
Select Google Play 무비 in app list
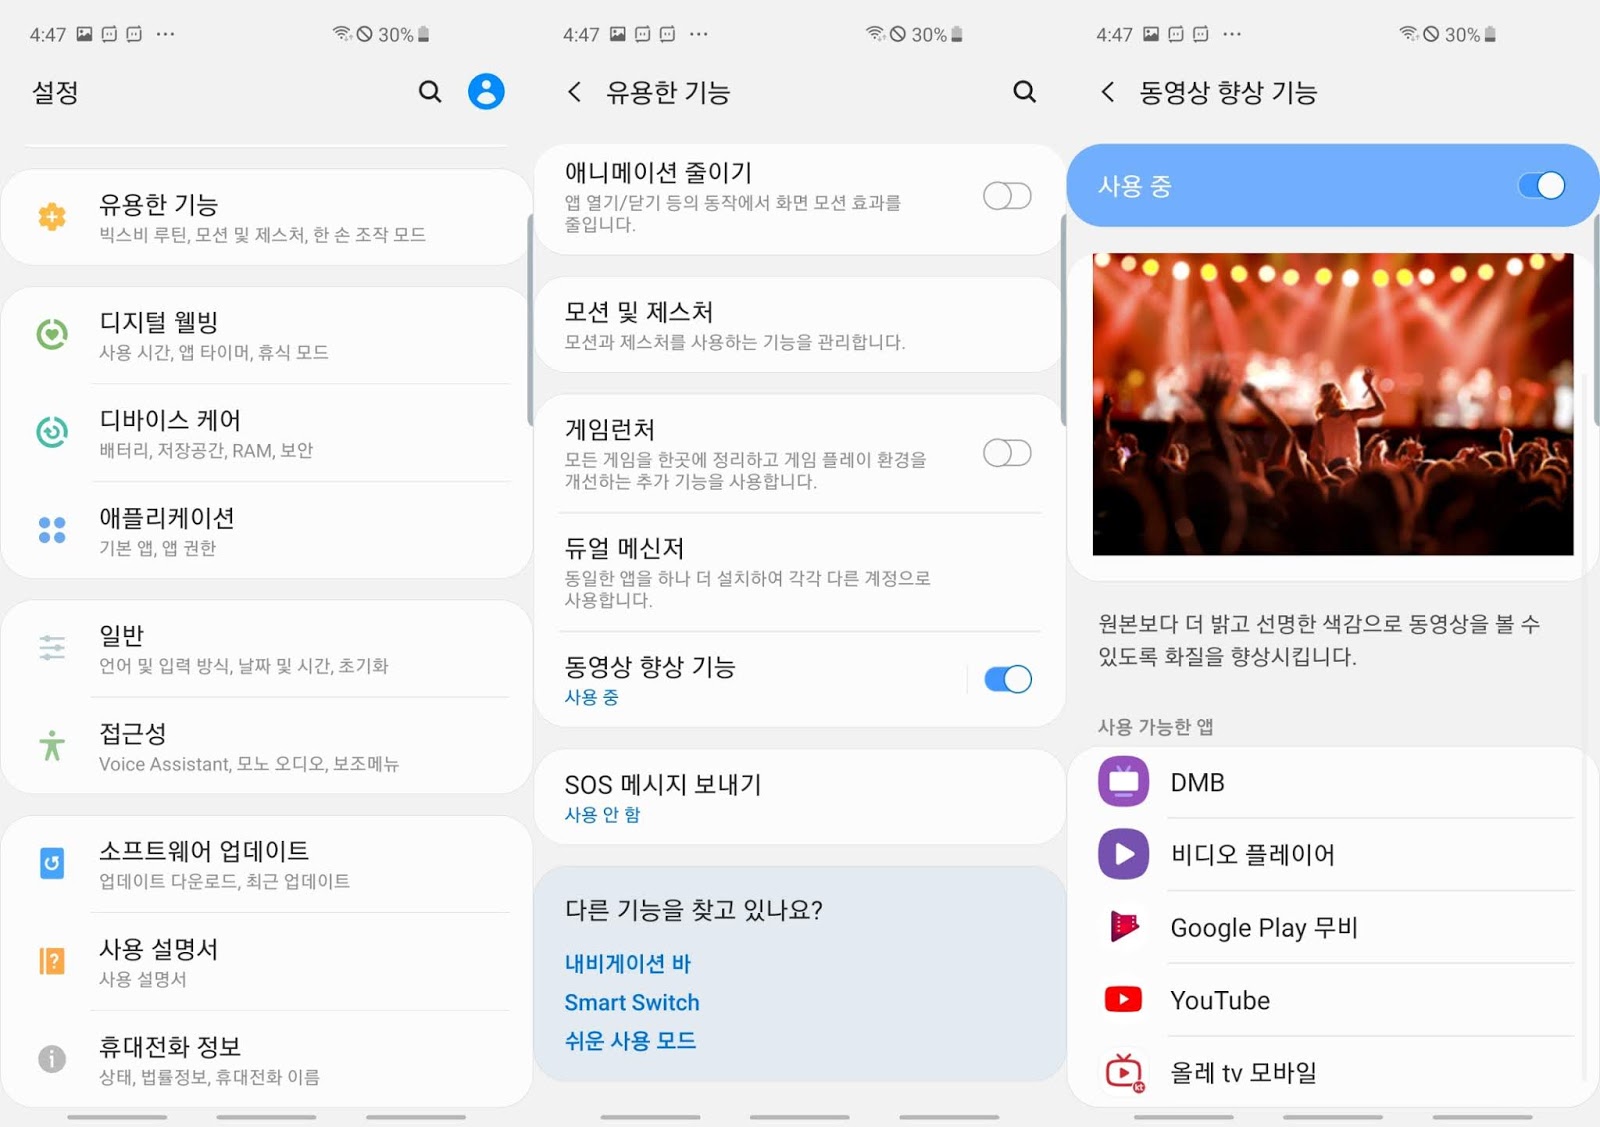(1332, 927)
